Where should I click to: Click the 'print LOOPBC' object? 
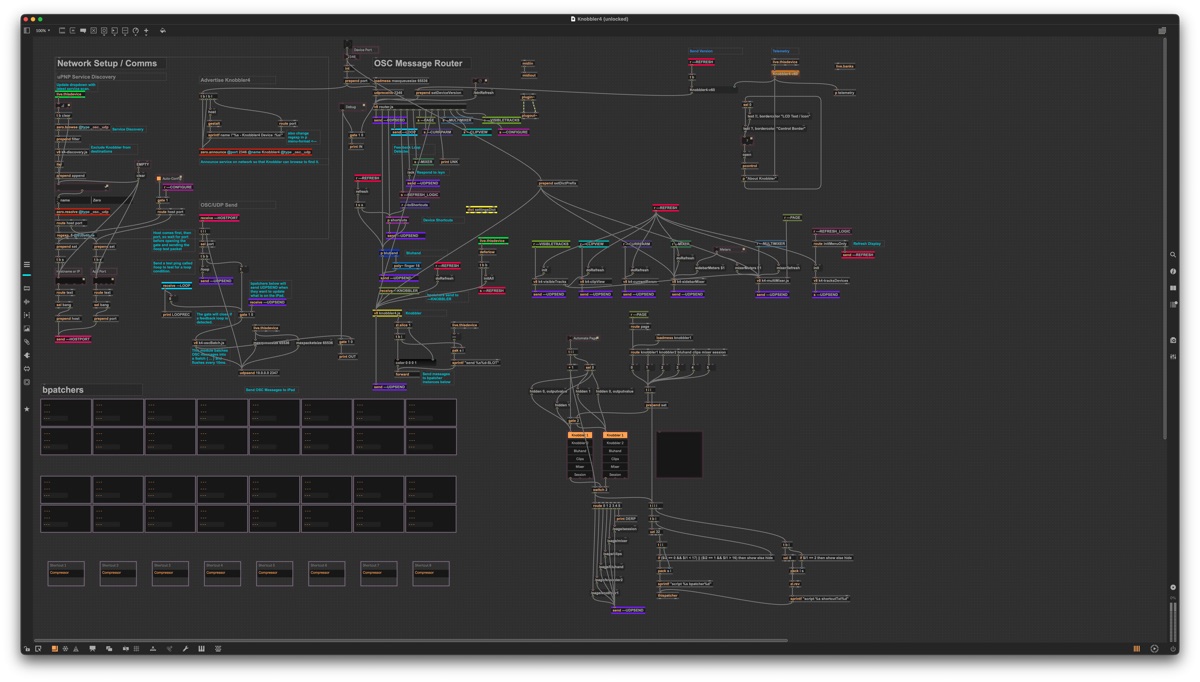click(177, 315)
